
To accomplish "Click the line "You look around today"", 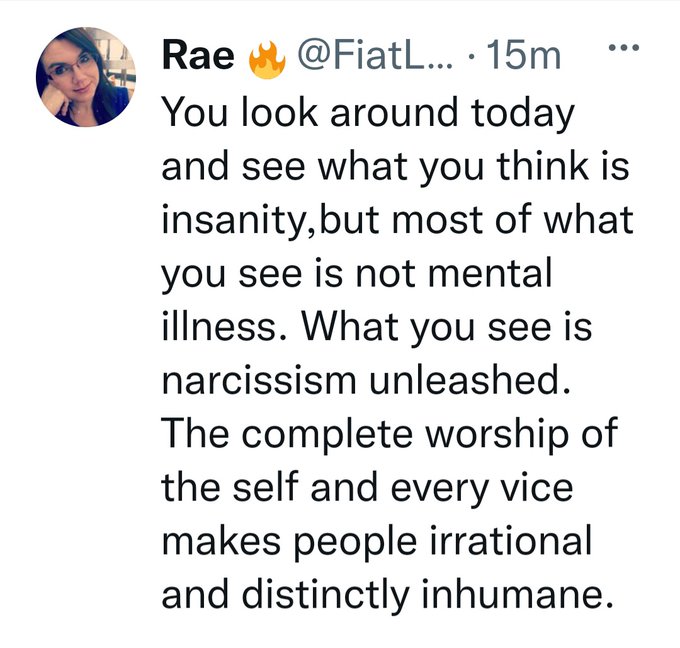I will tap(368, 113).
